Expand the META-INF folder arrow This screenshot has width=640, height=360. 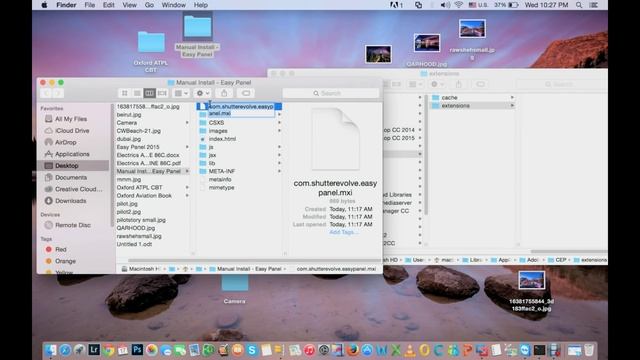(x=280, y=171)
